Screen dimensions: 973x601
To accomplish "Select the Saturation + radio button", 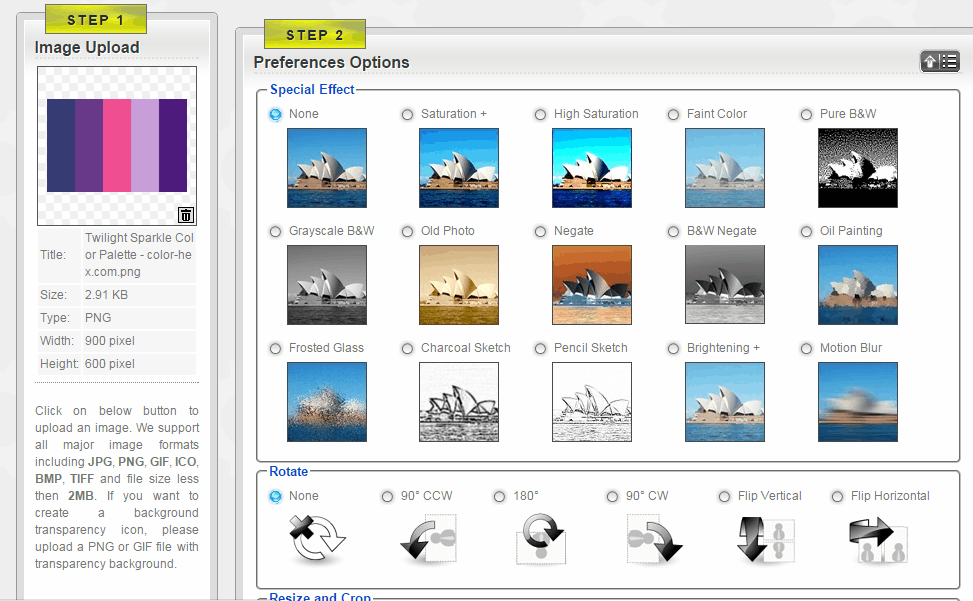I will pyautogui.click(x=407, y=115).
